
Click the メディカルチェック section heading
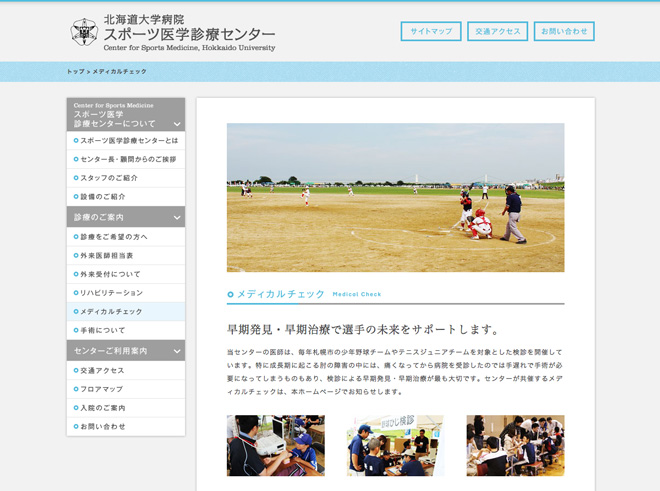click(281, 294)
